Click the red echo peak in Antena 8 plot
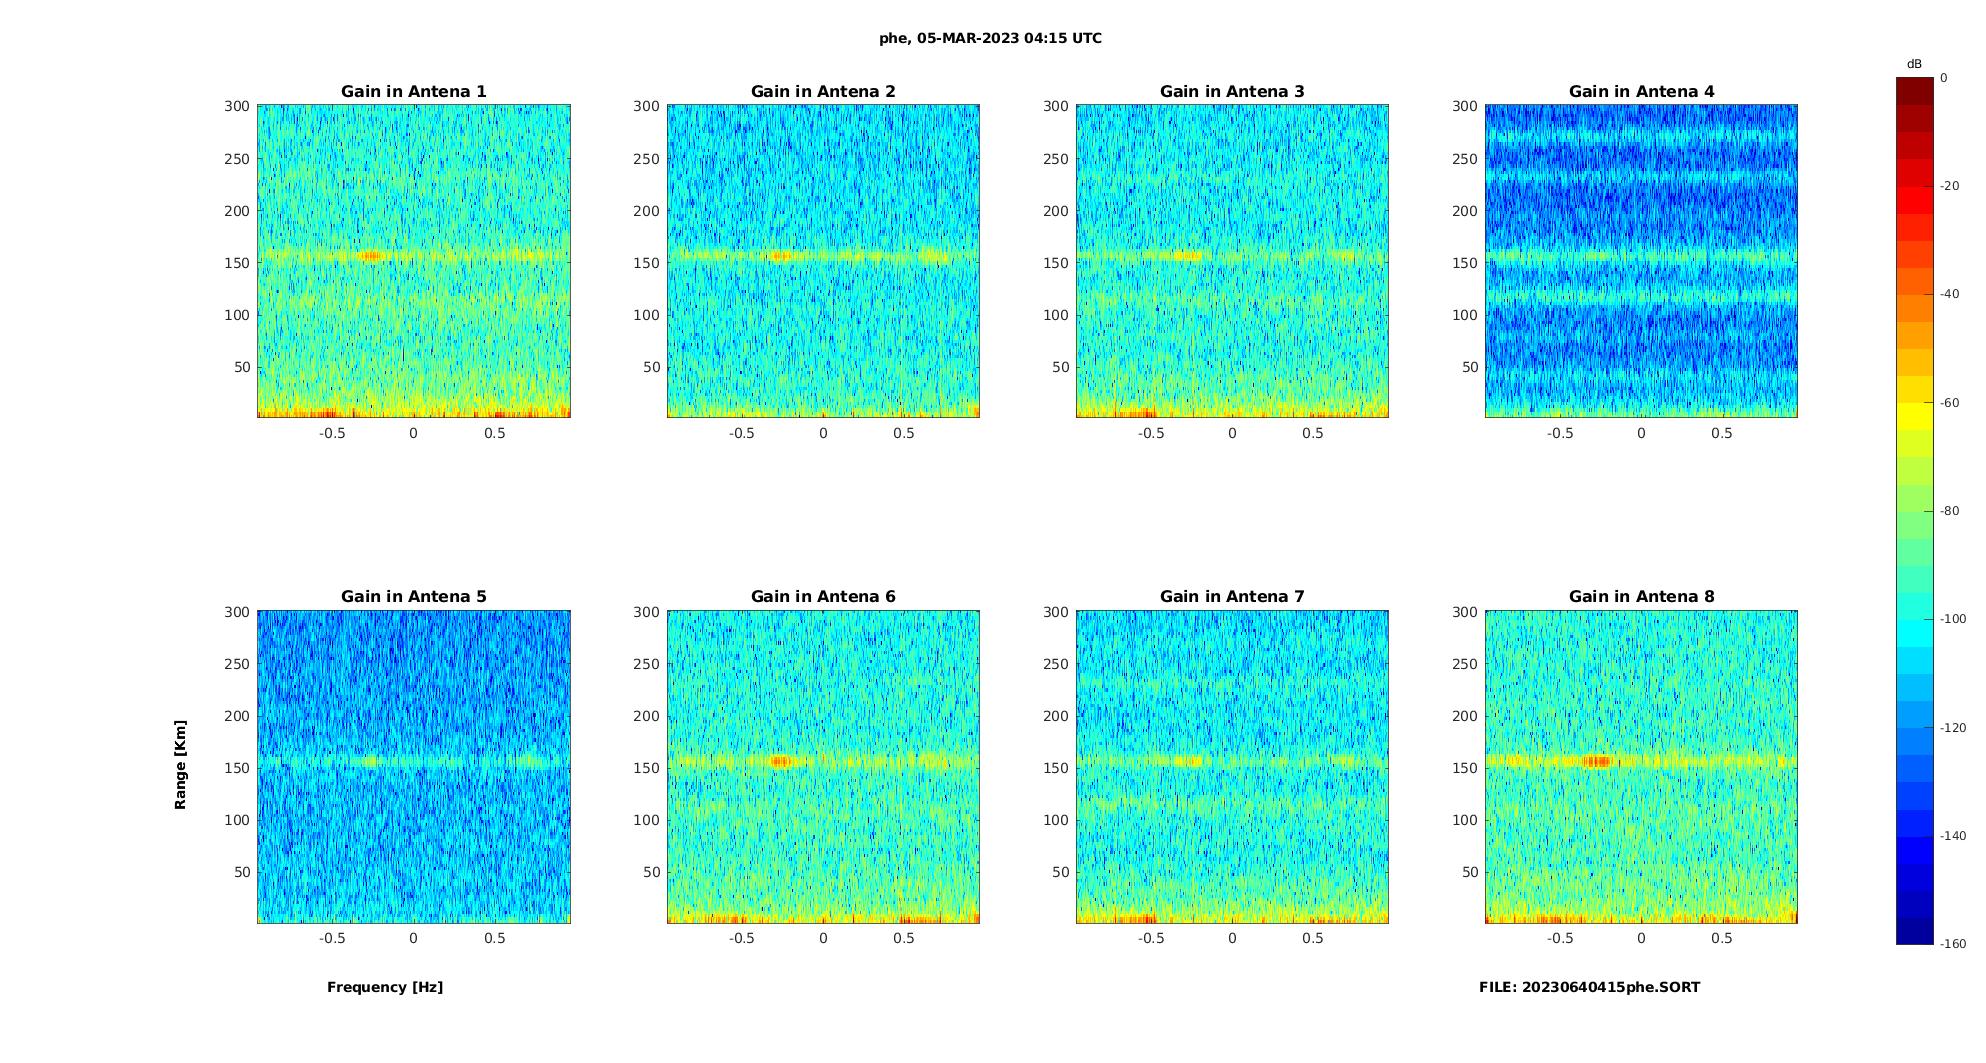The height and width of the screenshot is (1063, 1986). pyautogui.click(x=1597, y=761)
